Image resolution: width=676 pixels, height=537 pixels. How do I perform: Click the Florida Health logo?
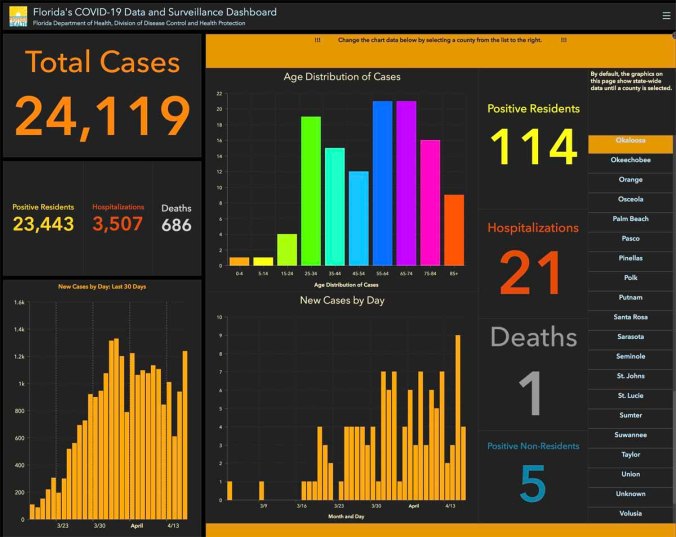tap(16, 15)
